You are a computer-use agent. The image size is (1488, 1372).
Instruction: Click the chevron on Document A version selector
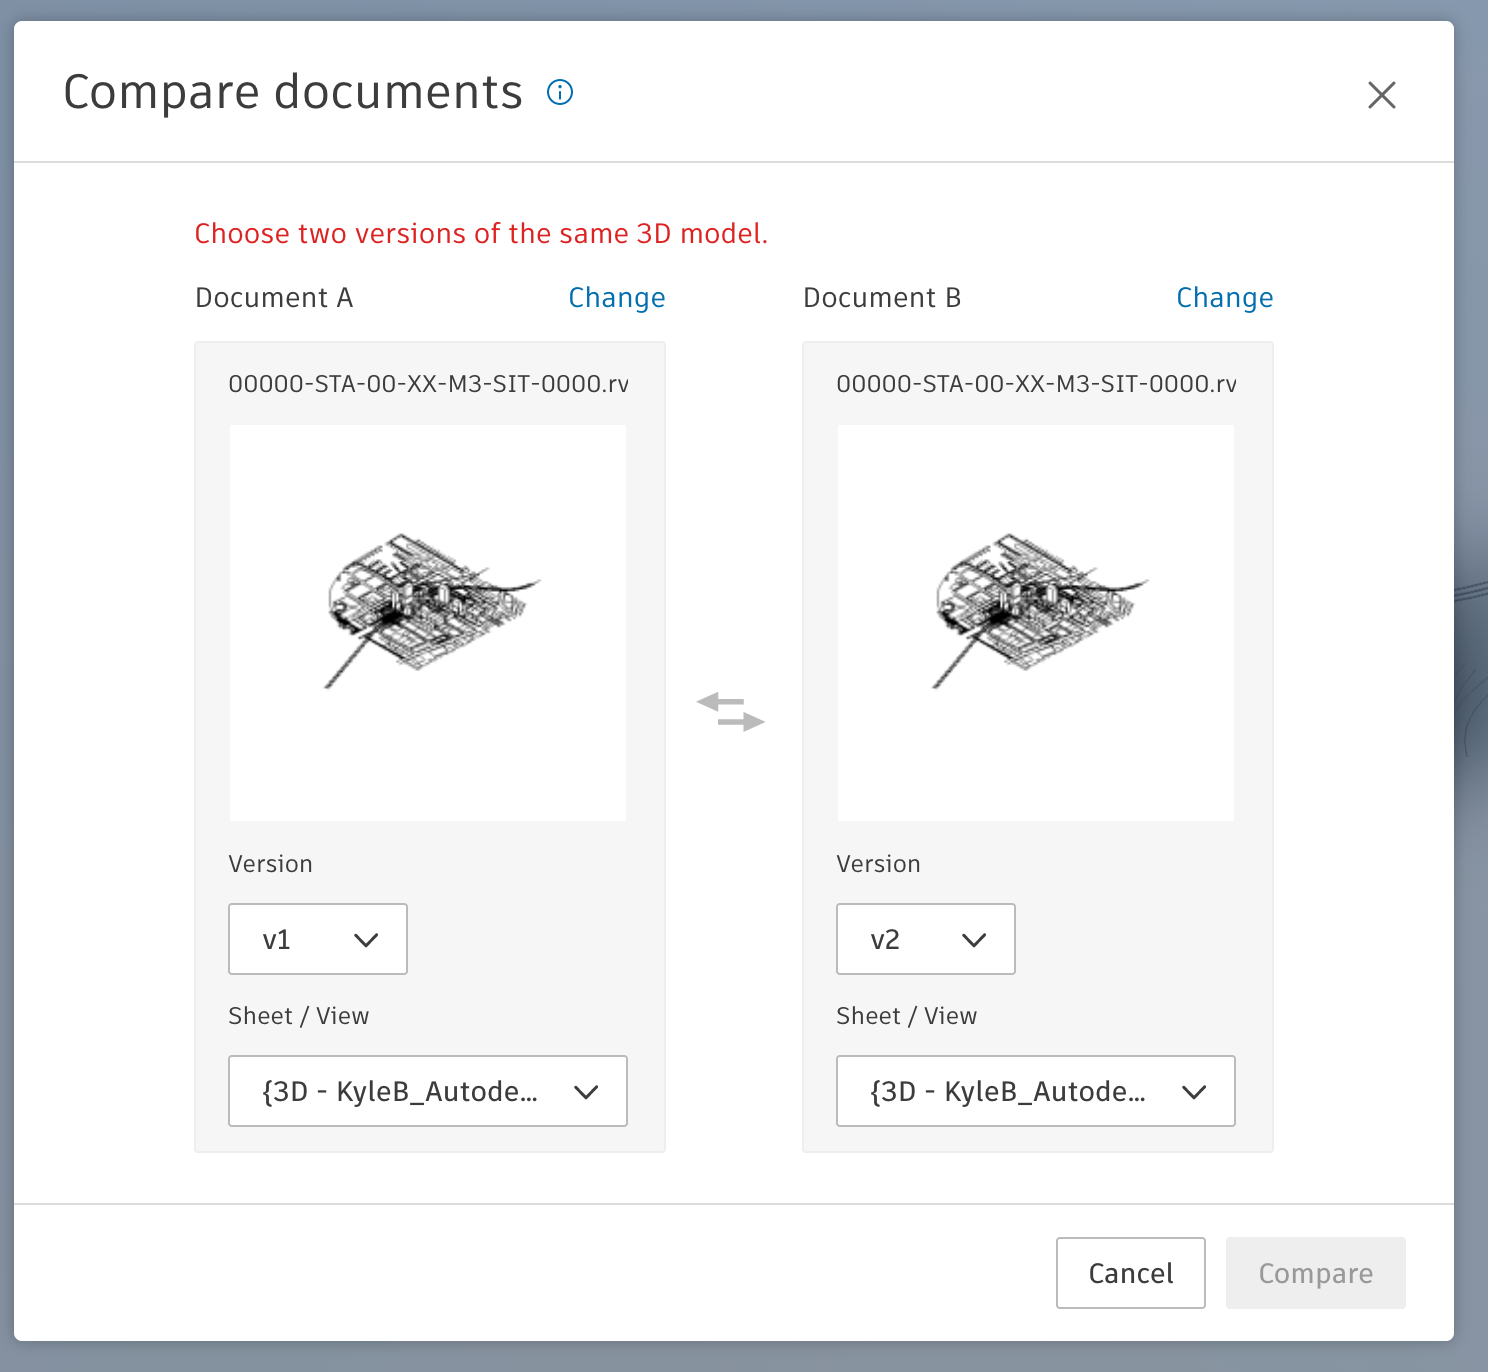366,939
